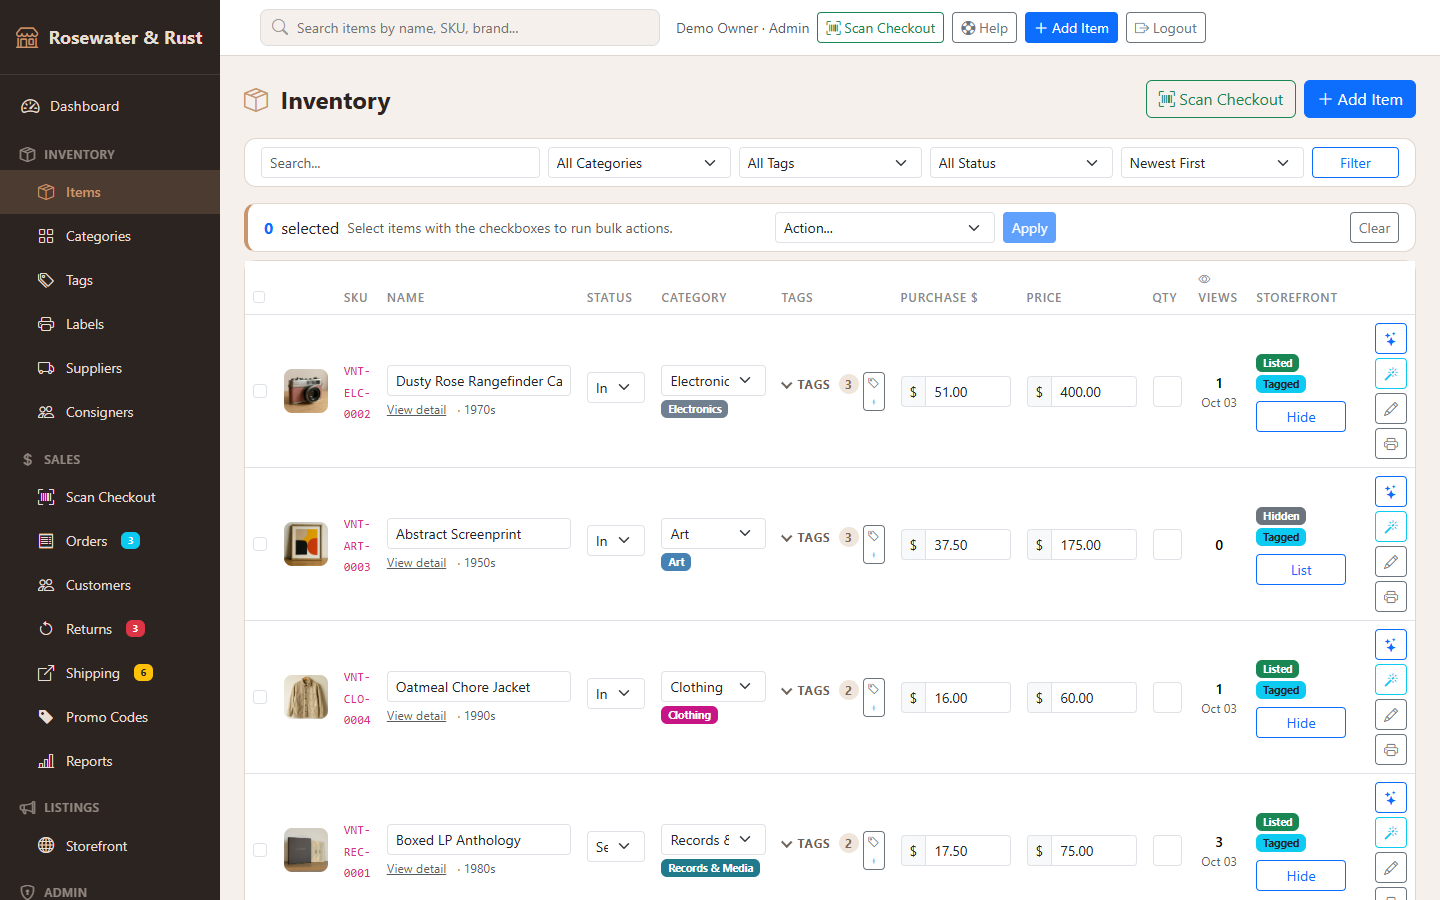Check the Abstract Screenprint row checkbox
Viewport: 1440px width, 900px height.
(x=260, y=544)
